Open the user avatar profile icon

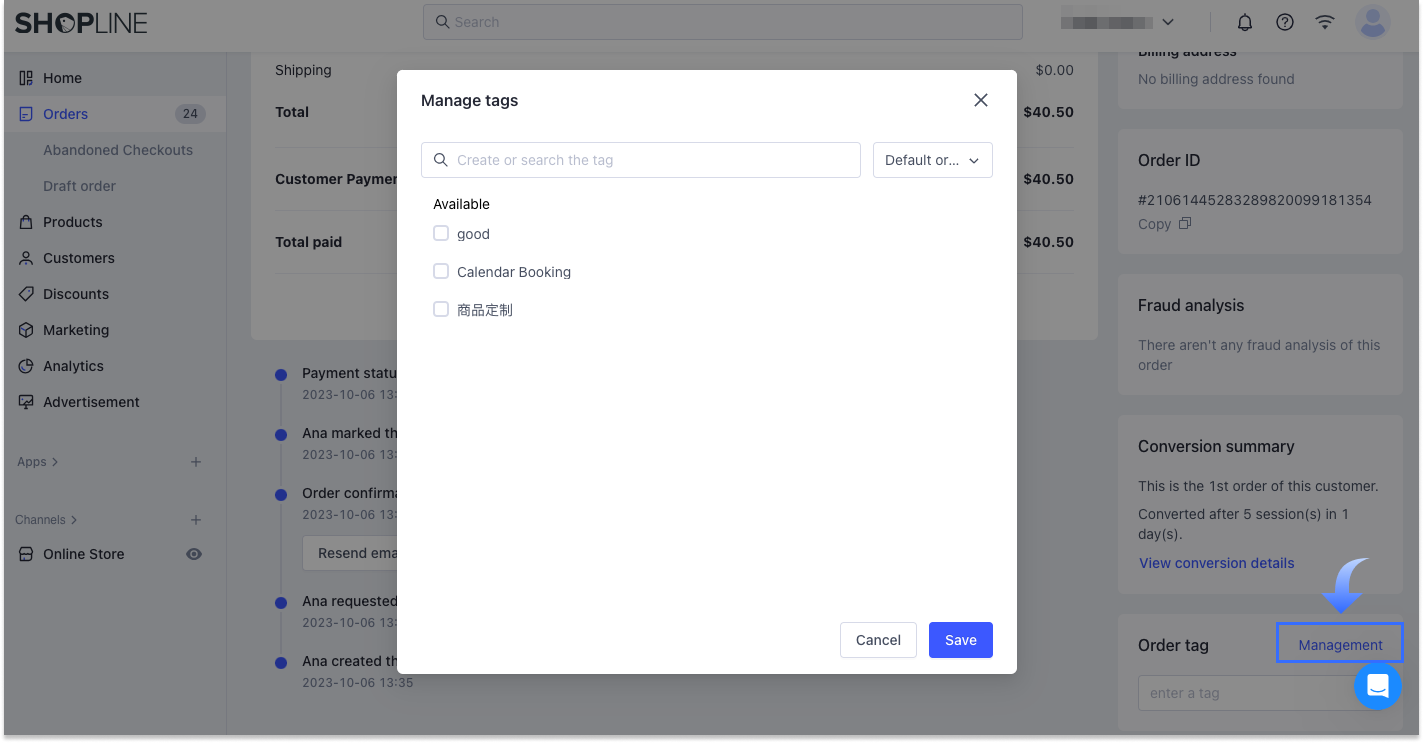[1373, 22]
